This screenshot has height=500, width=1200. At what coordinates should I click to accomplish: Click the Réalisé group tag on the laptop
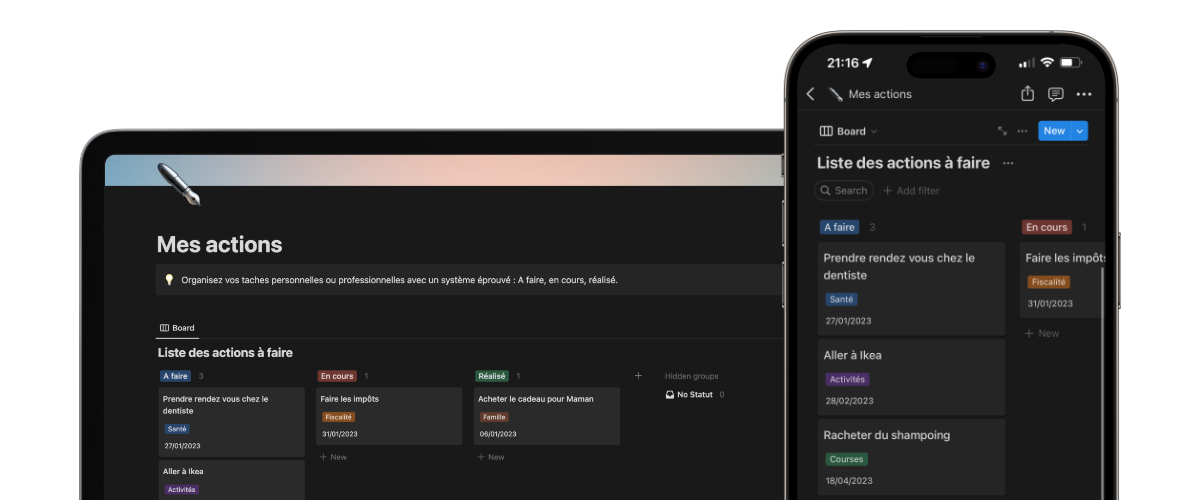(491, 376)
